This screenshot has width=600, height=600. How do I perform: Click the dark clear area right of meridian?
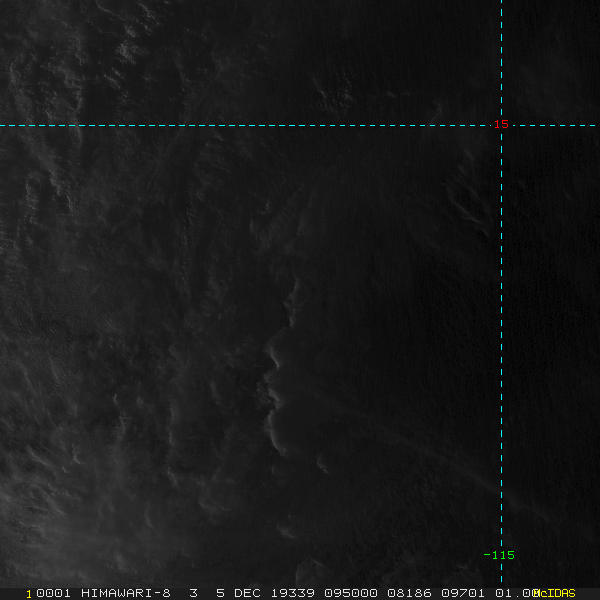pyautogui.click(x=550, y=300)
